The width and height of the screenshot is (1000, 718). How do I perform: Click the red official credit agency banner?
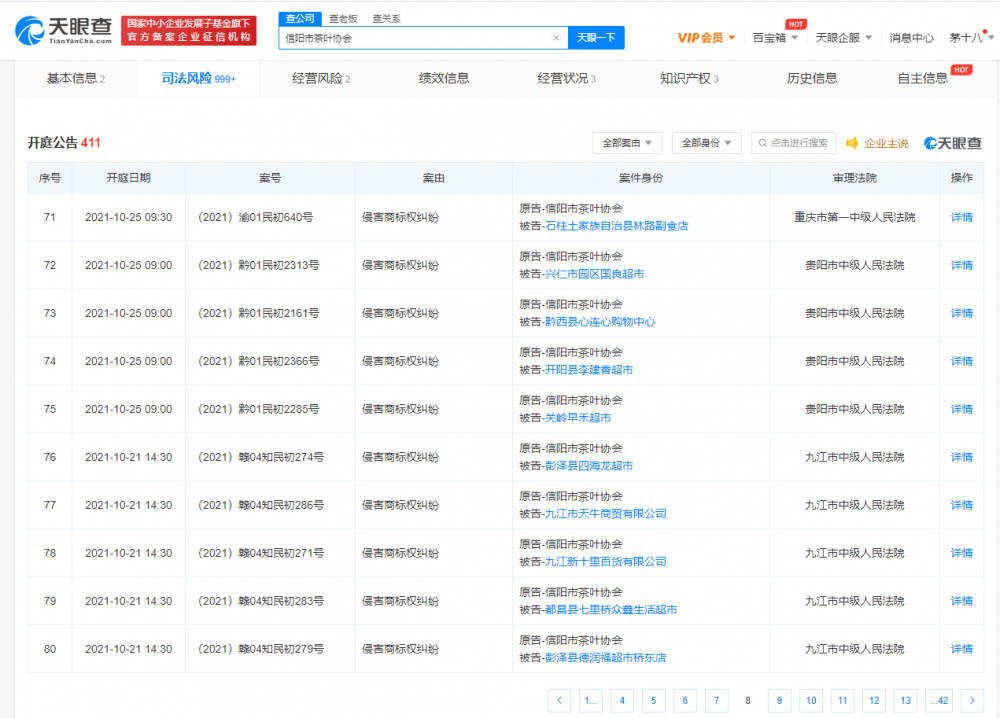189,31
